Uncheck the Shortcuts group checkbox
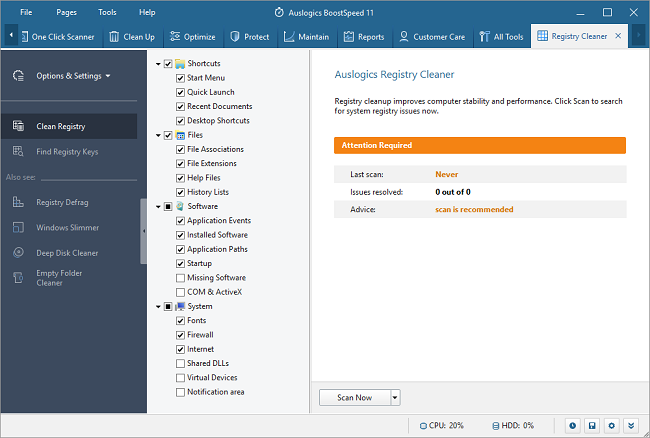Image resolution: width=650 pixels, height=438 pixels. 168,64
